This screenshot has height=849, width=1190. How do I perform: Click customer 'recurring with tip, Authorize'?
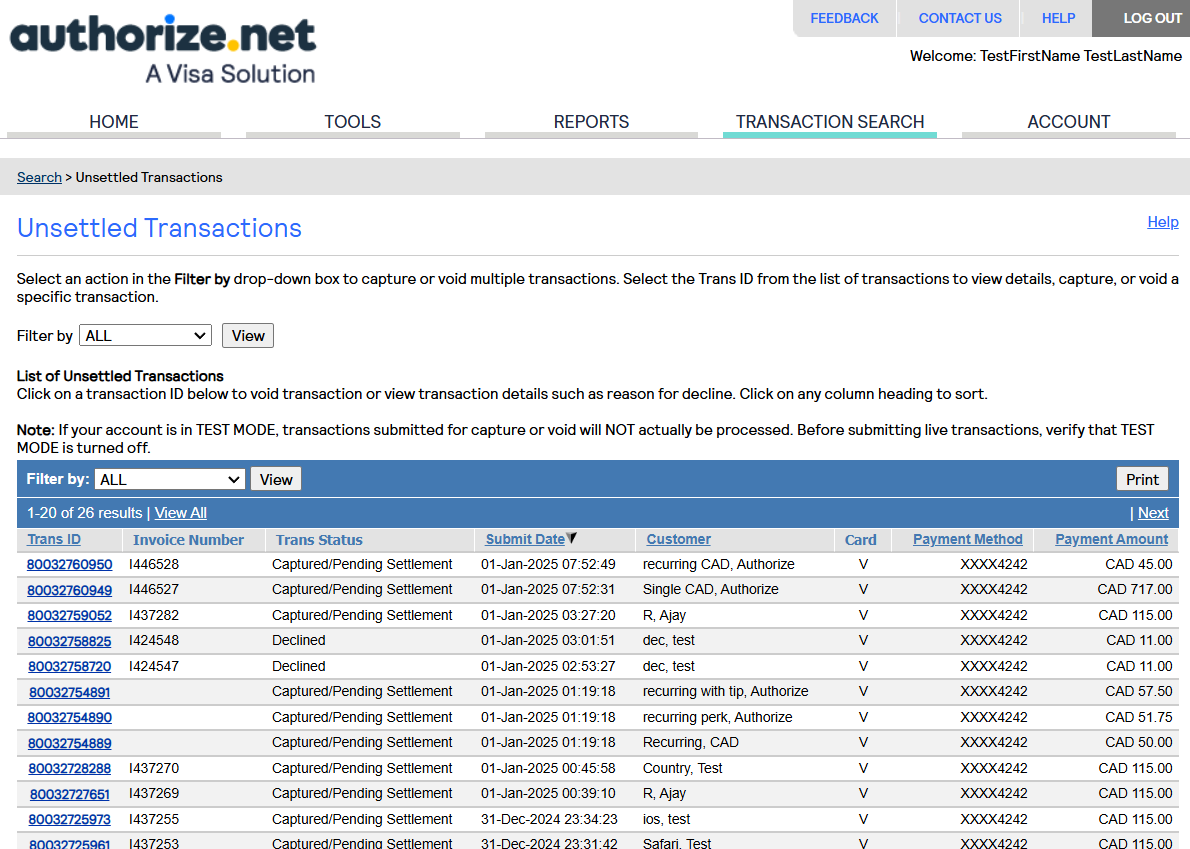(726, 691)
